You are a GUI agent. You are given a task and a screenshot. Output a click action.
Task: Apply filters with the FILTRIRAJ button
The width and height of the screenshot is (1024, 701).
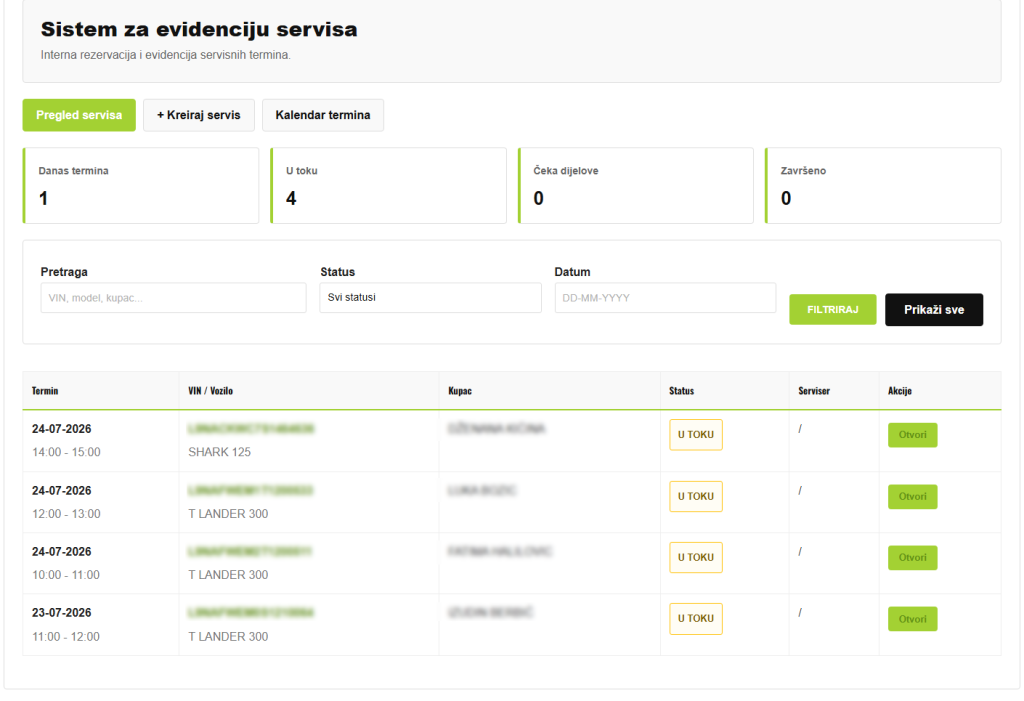tap(833, 310)
